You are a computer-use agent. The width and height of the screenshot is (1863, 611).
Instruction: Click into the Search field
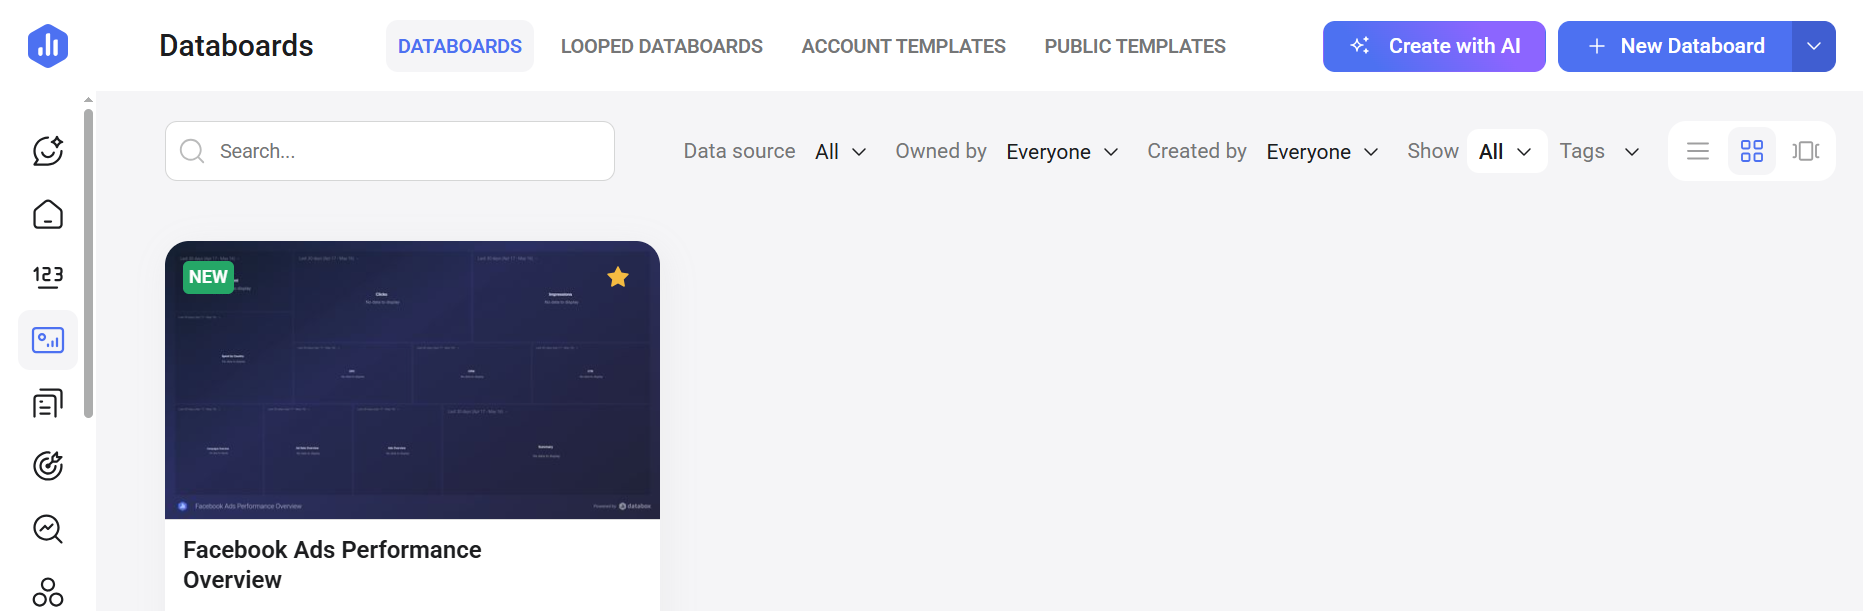(x=390, y=151)
